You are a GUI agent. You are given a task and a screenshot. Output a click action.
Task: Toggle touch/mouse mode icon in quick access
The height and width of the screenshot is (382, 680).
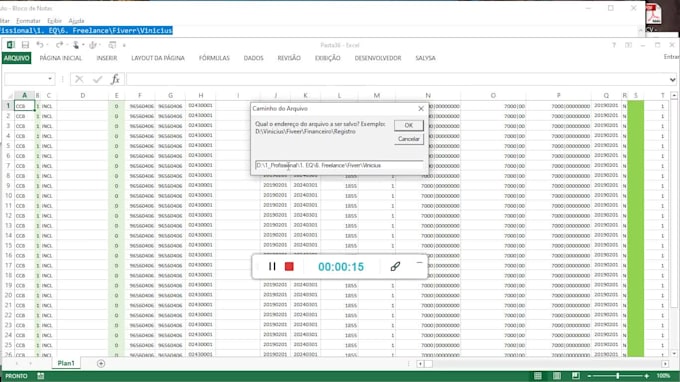[76, 45]
